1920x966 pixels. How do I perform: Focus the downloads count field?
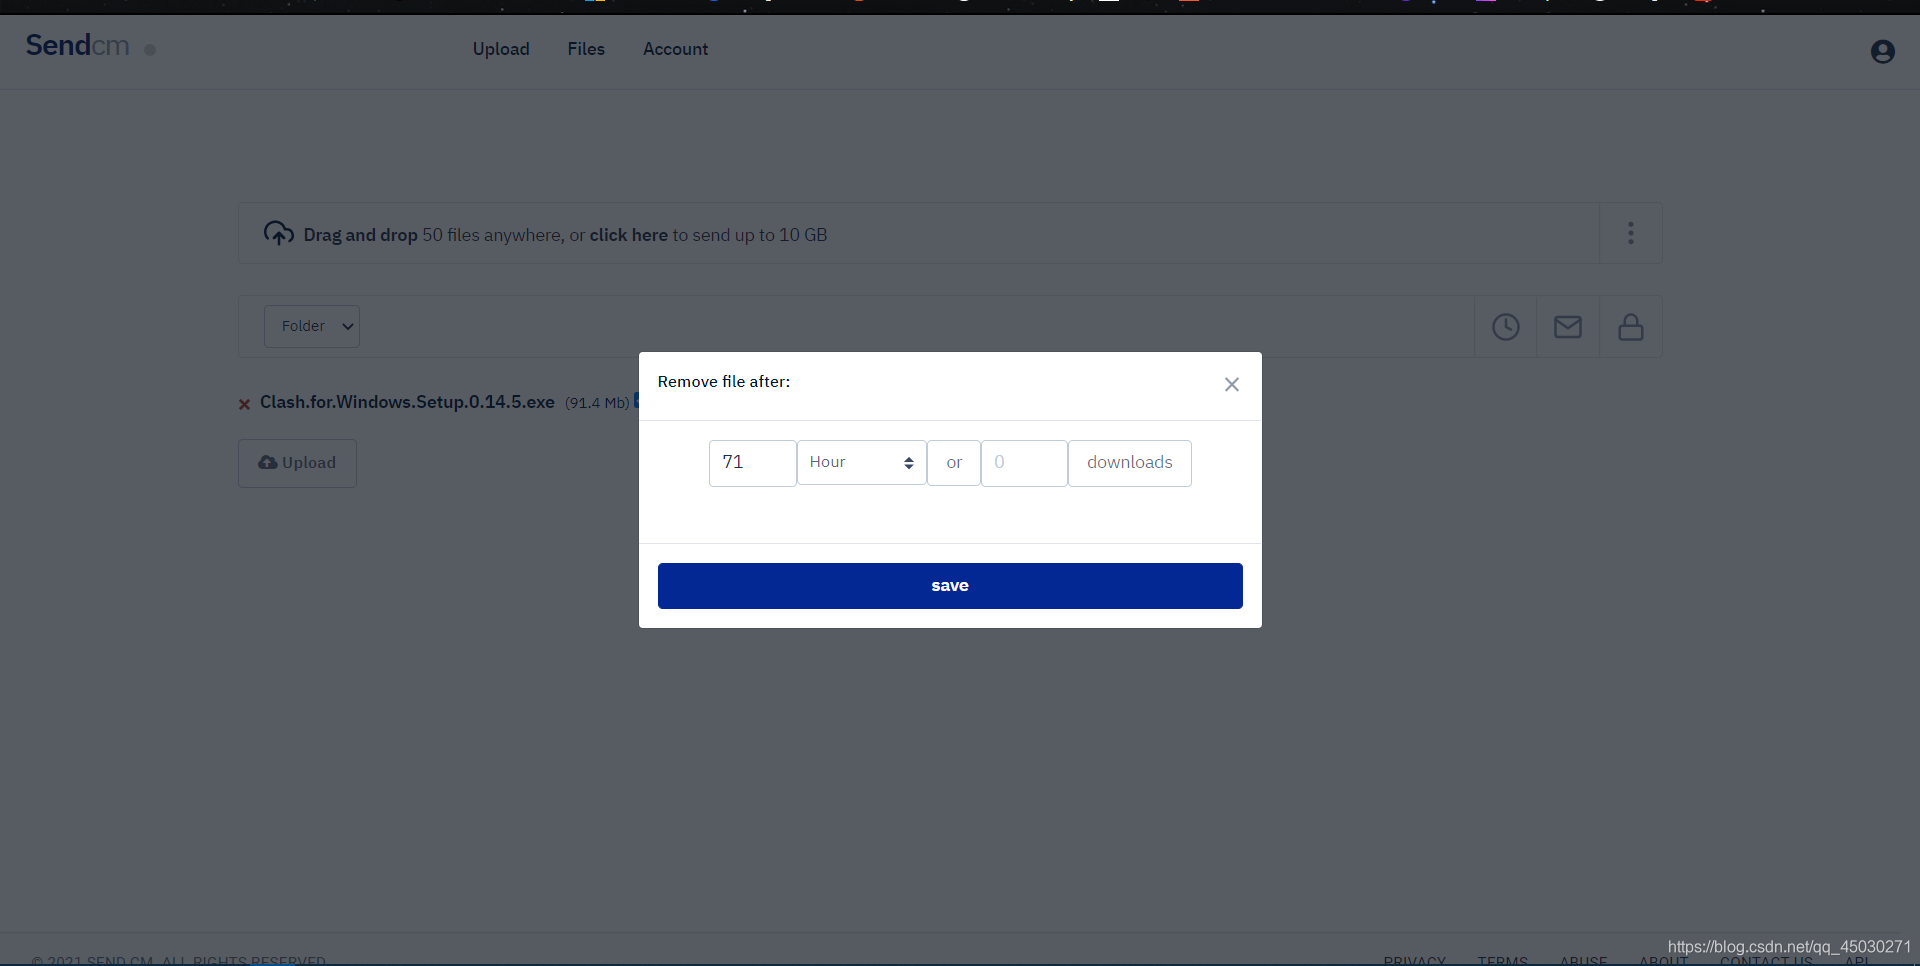click(1024, 463)
